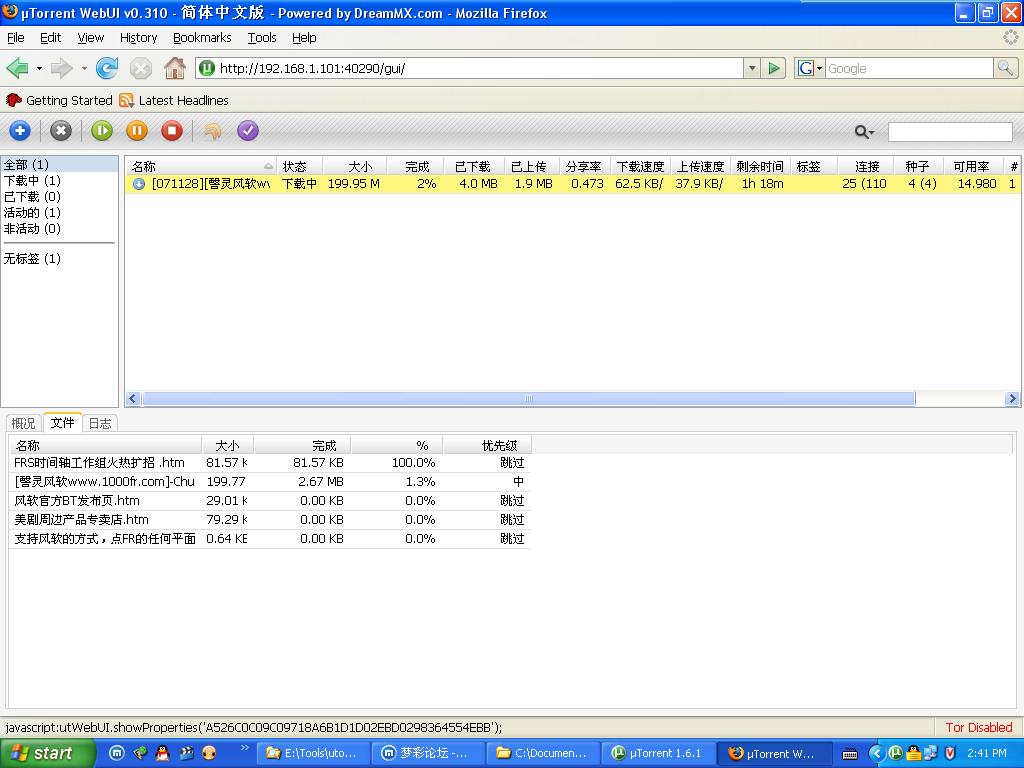Select the 全部 (1) category
Viewport: 1024px width, 768px height.
pyautogui.click(x=59, y=165)
